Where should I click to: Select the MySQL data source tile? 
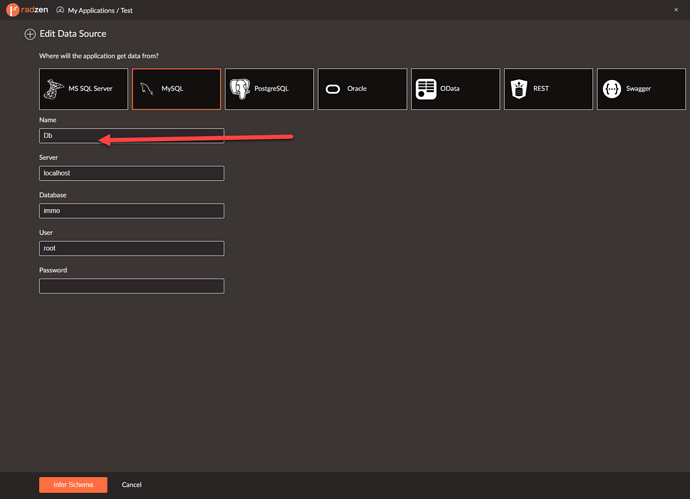176,89
